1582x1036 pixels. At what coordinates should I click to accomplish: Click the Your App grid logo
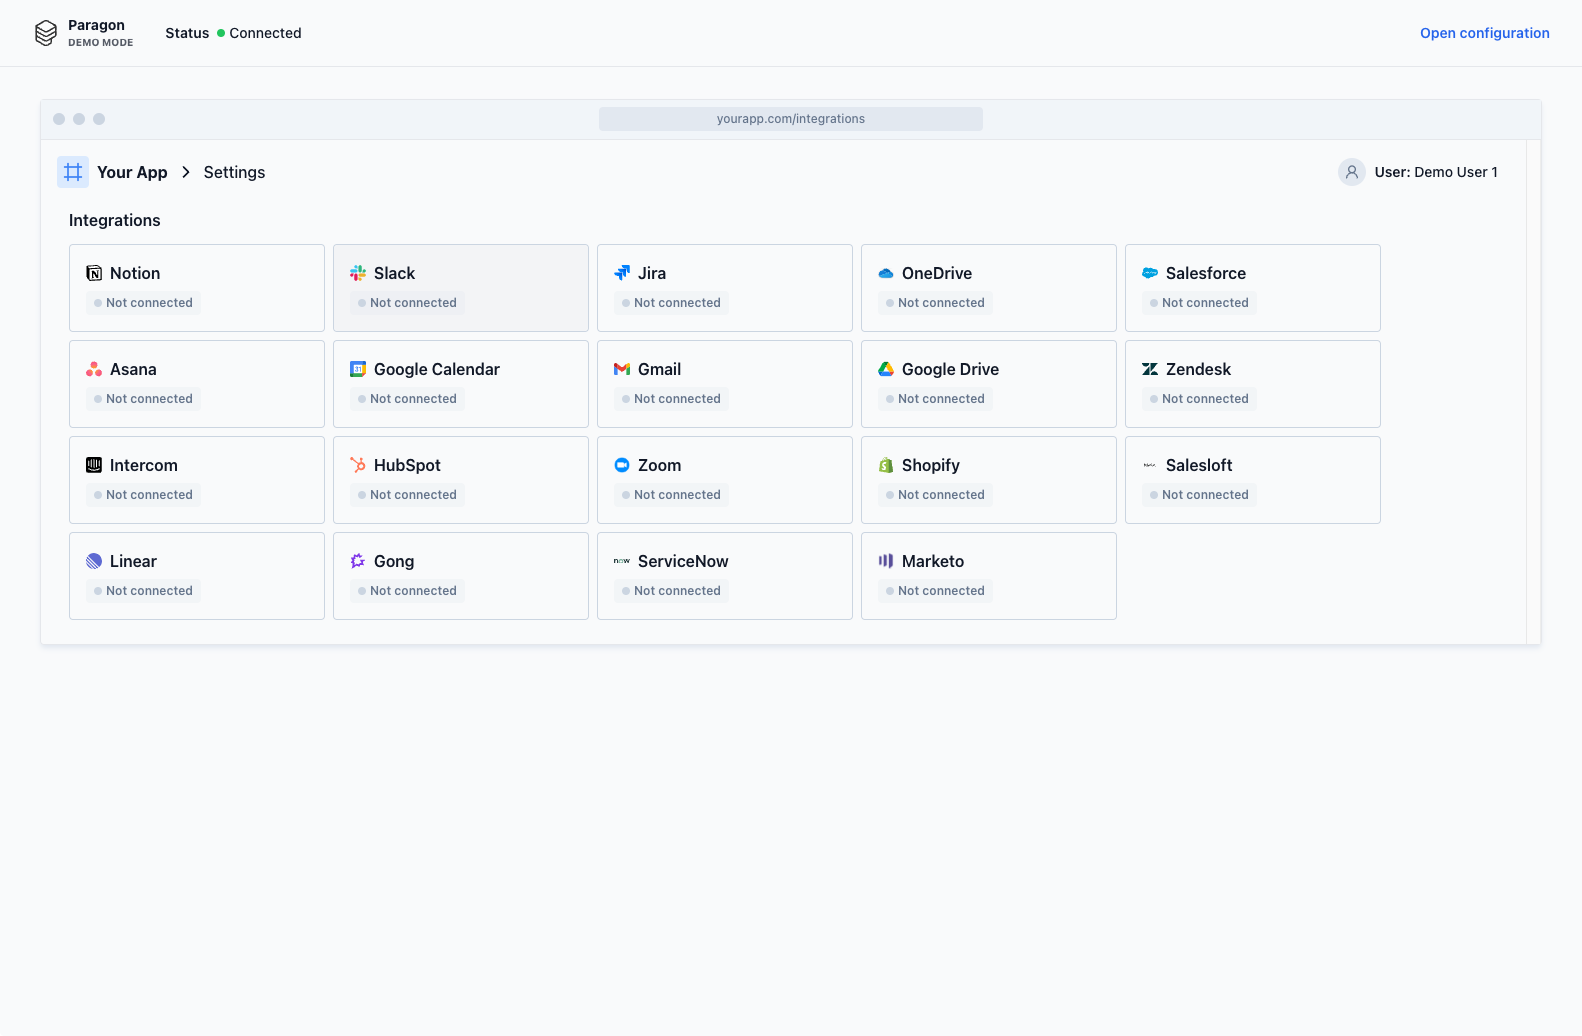(73, 172)
